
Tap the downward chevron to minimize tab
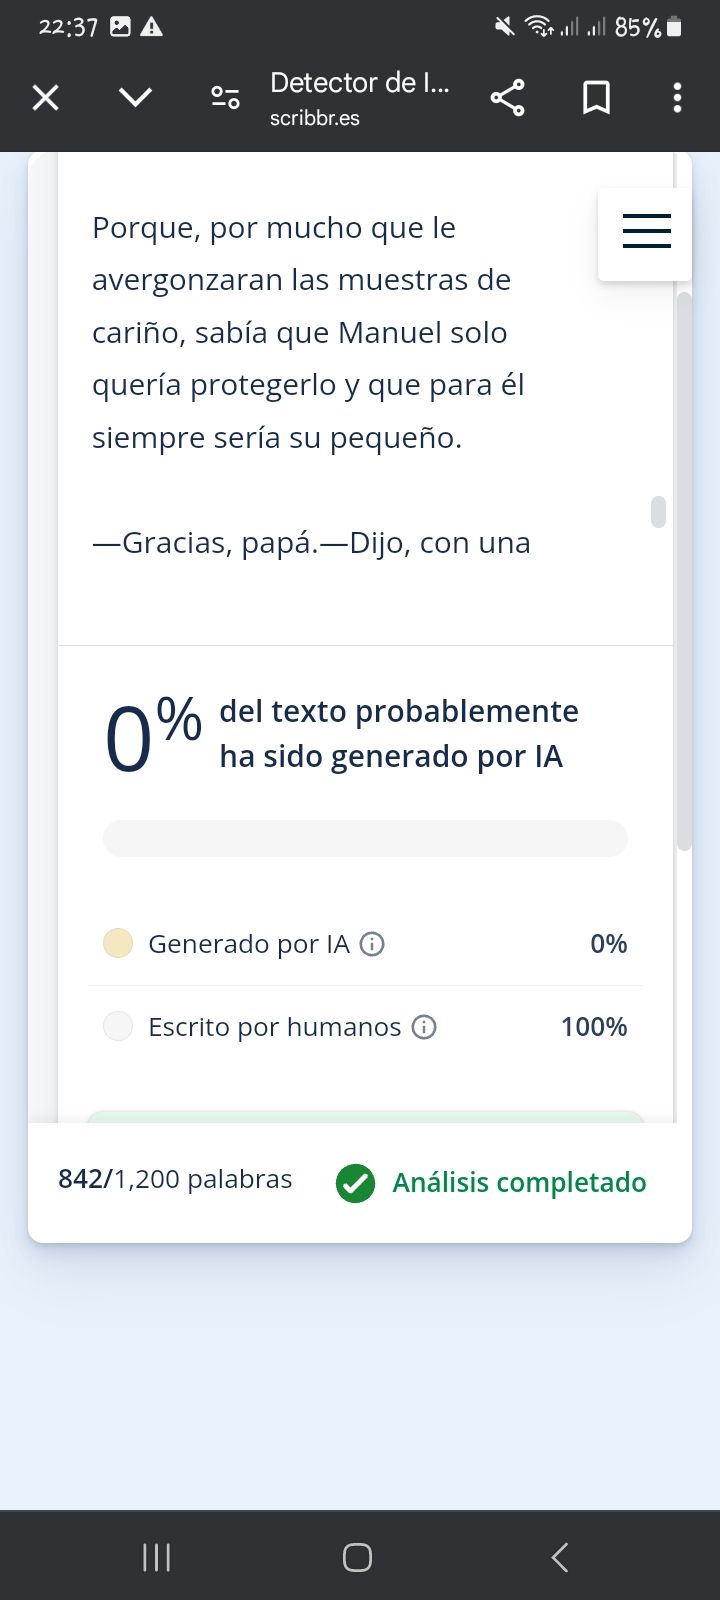pos(135,97)
